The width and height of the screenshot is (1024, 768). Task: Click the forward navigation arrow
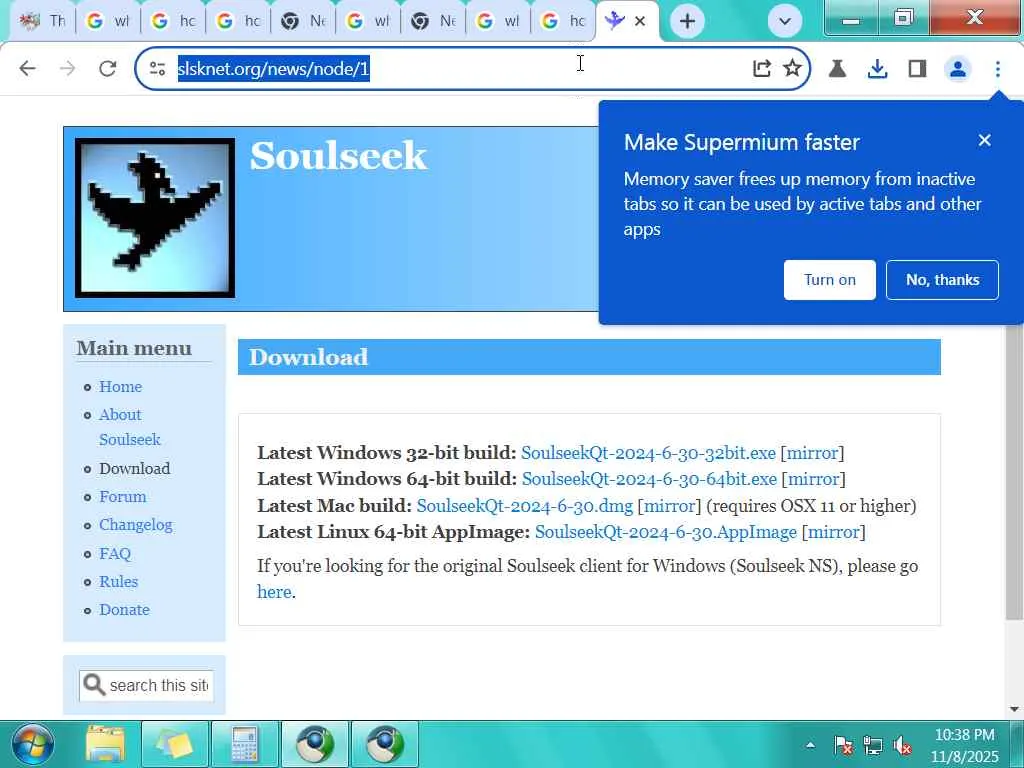click(67, 68)
